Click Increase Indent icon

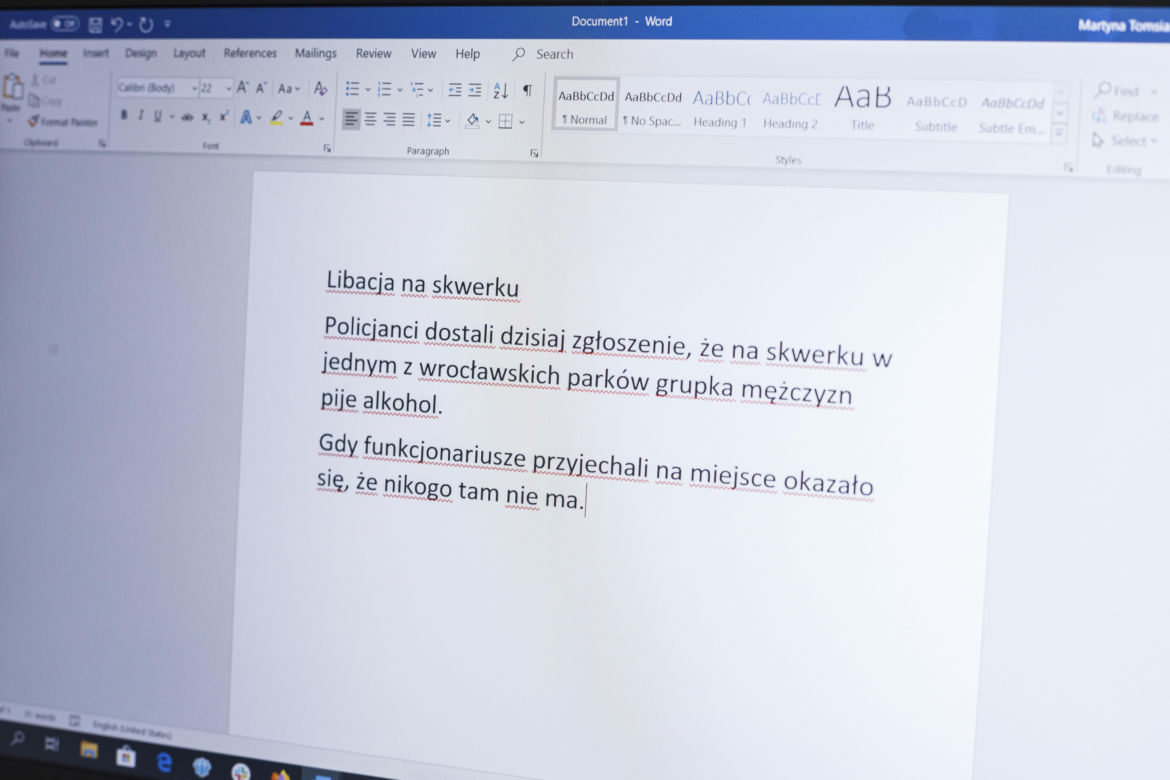point(475,90)
